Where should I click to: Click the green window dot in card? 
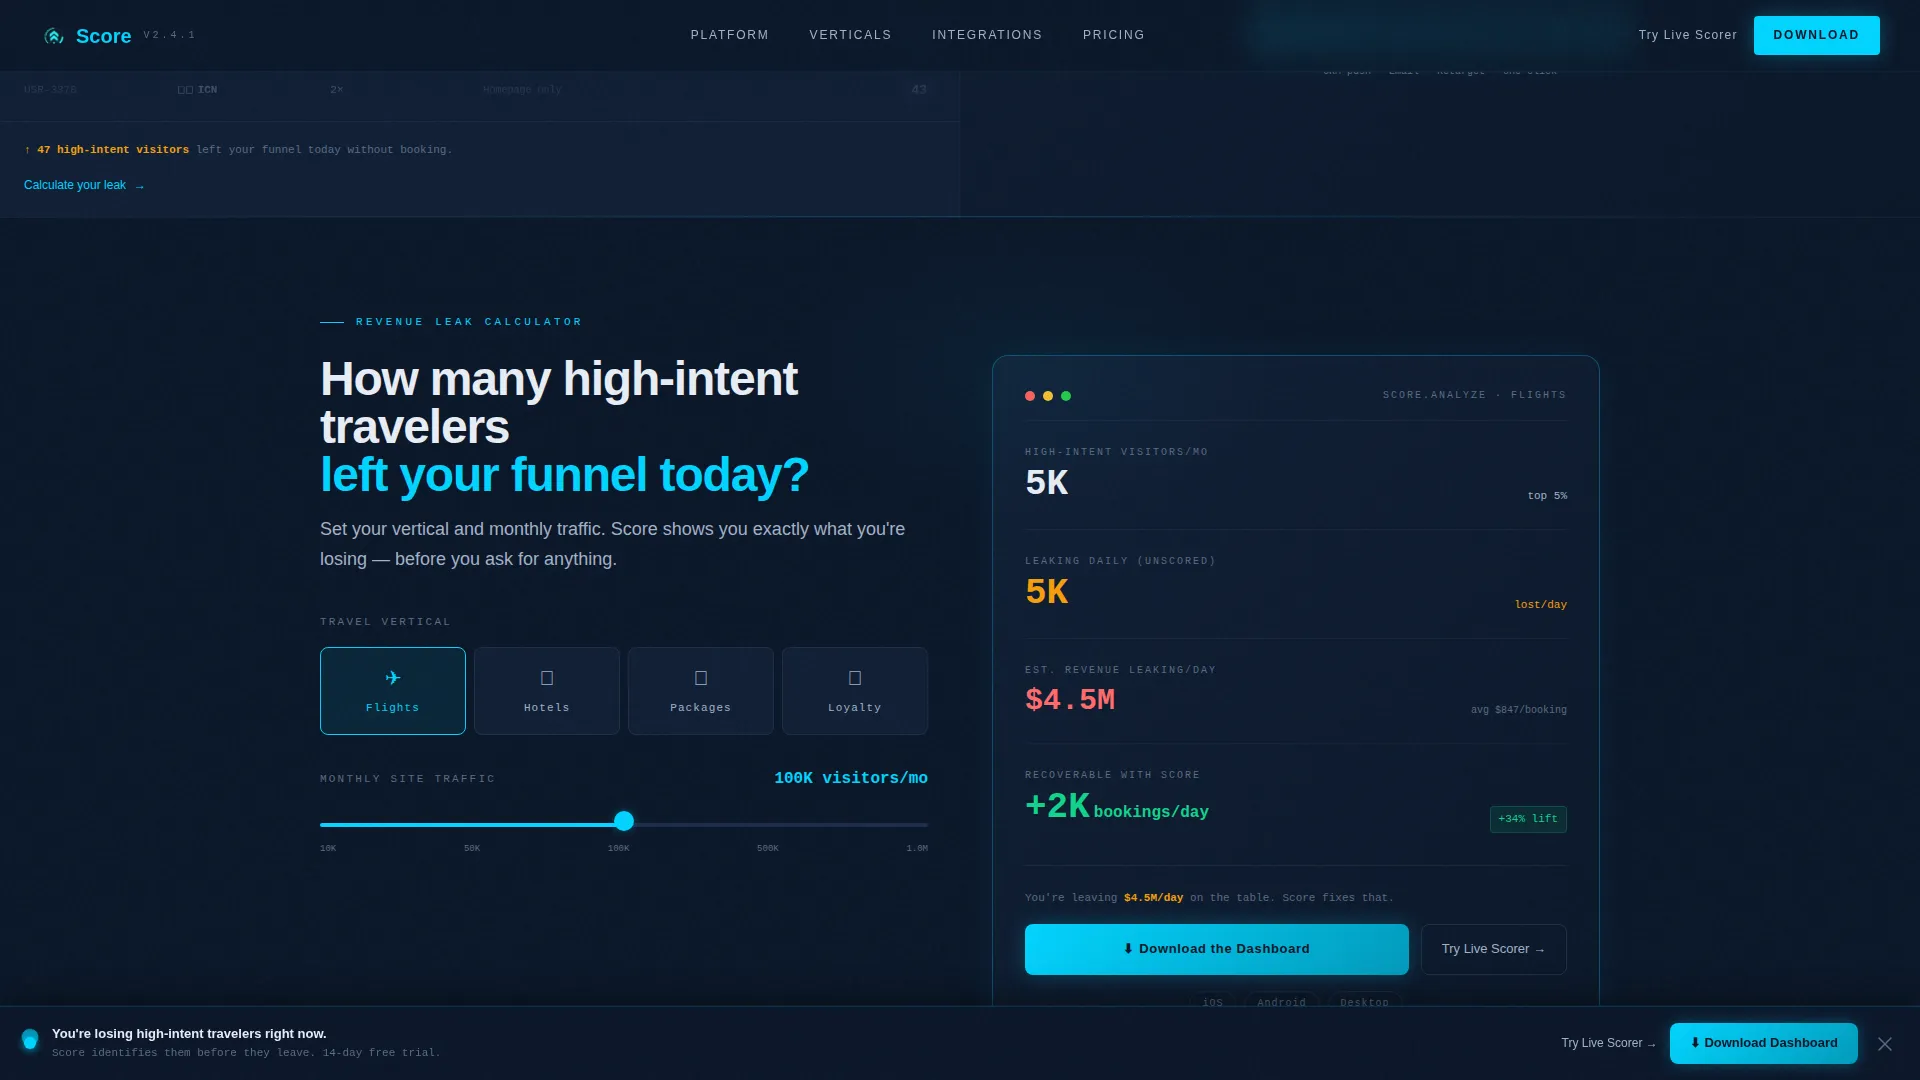pos(1066,396)
